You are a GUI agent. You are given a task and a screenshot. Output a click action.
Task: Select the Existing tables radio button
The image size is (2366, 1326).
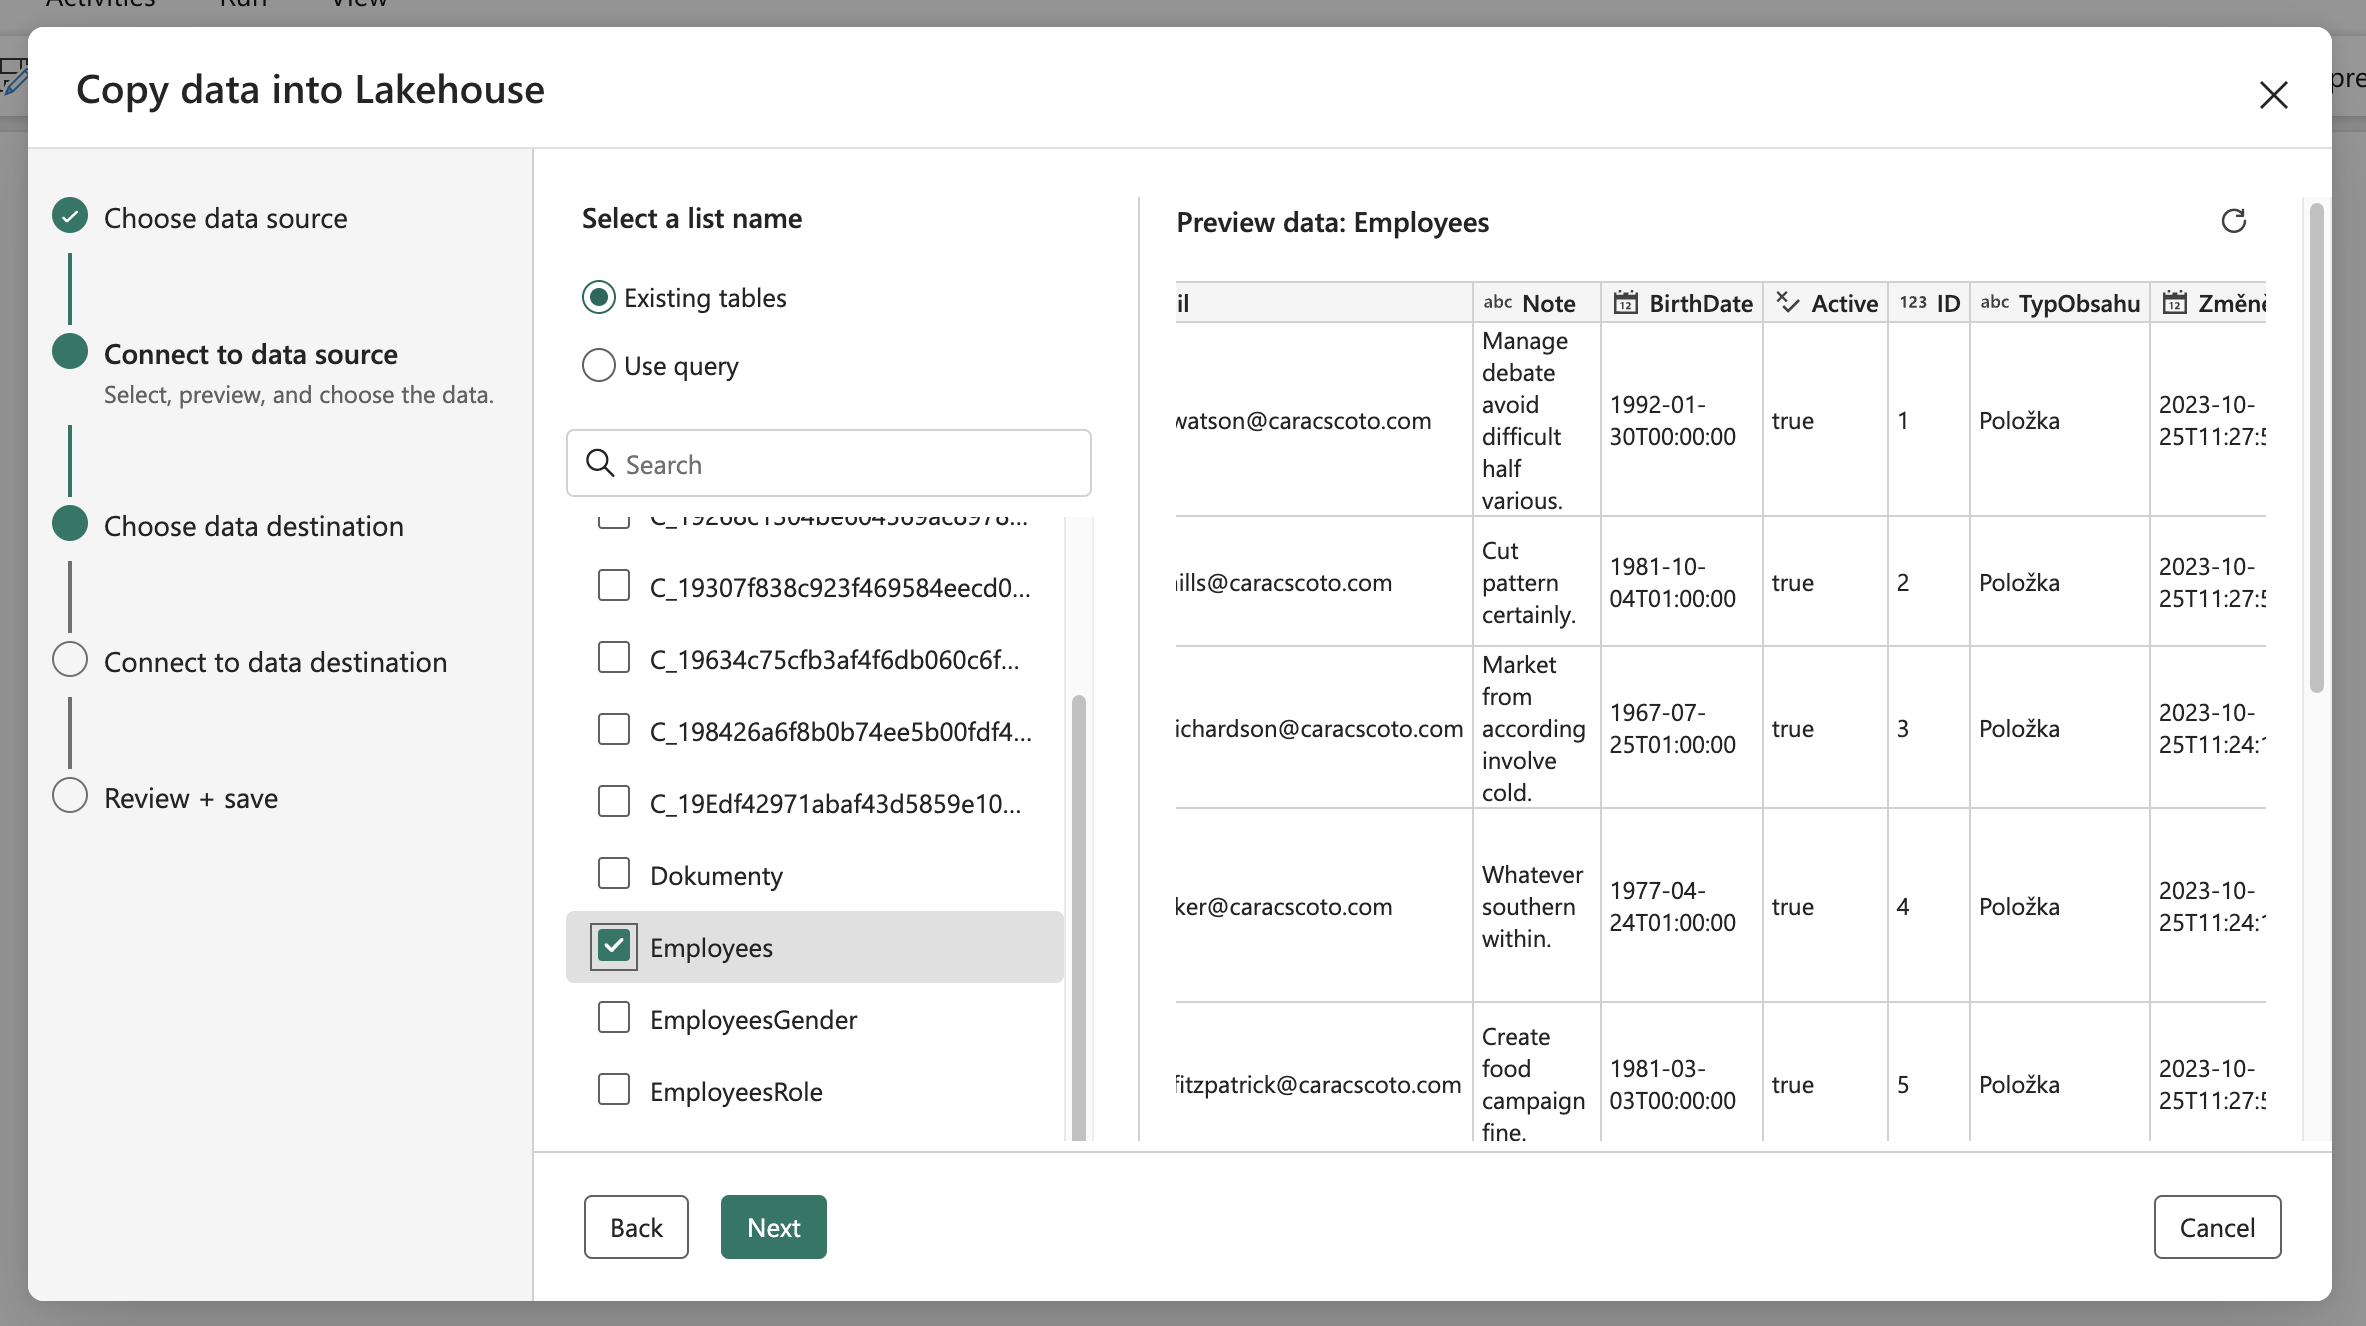click(599, 298)
